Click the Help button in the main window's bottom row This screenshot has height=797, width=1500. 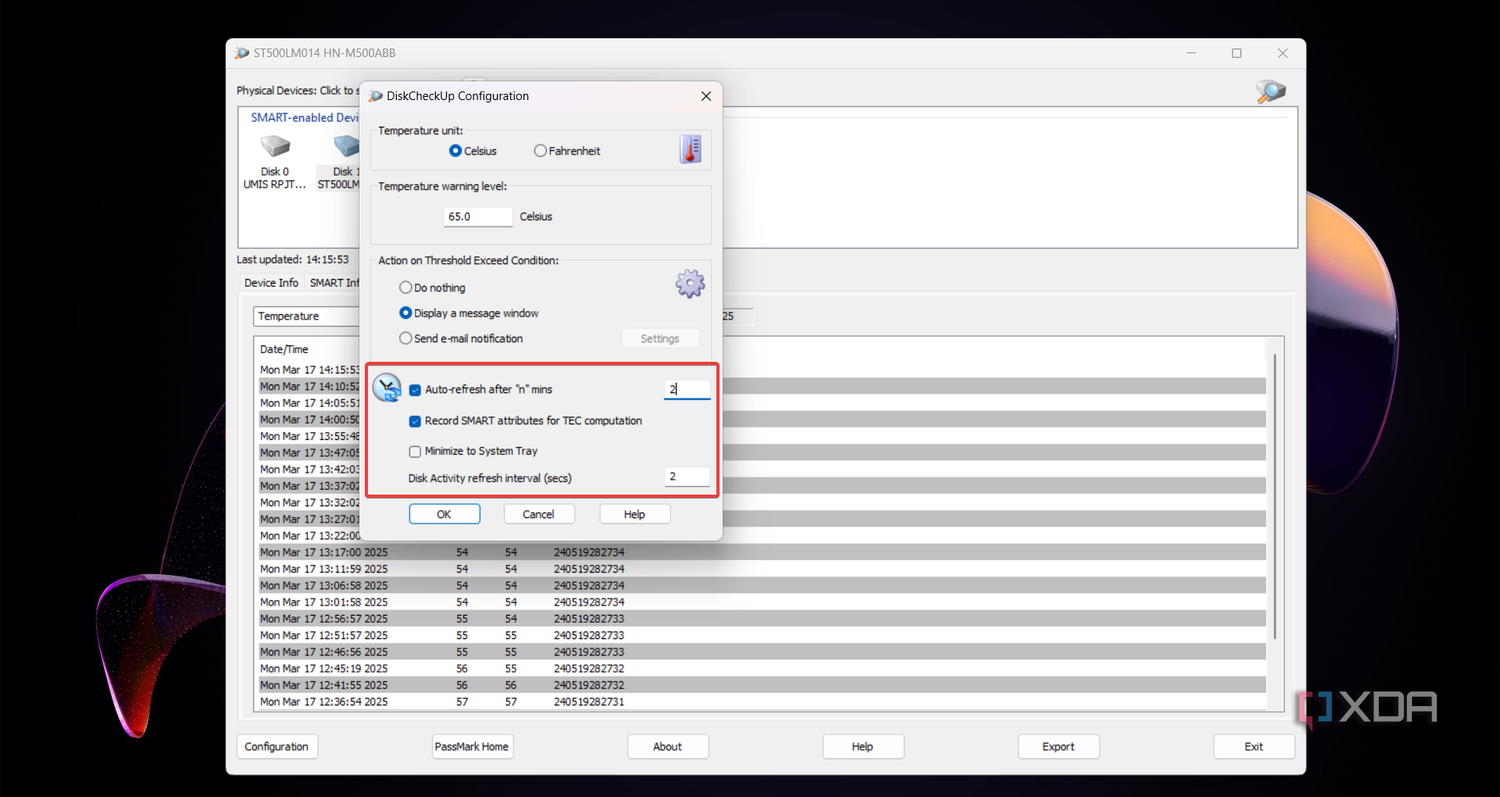pos(862,746)
